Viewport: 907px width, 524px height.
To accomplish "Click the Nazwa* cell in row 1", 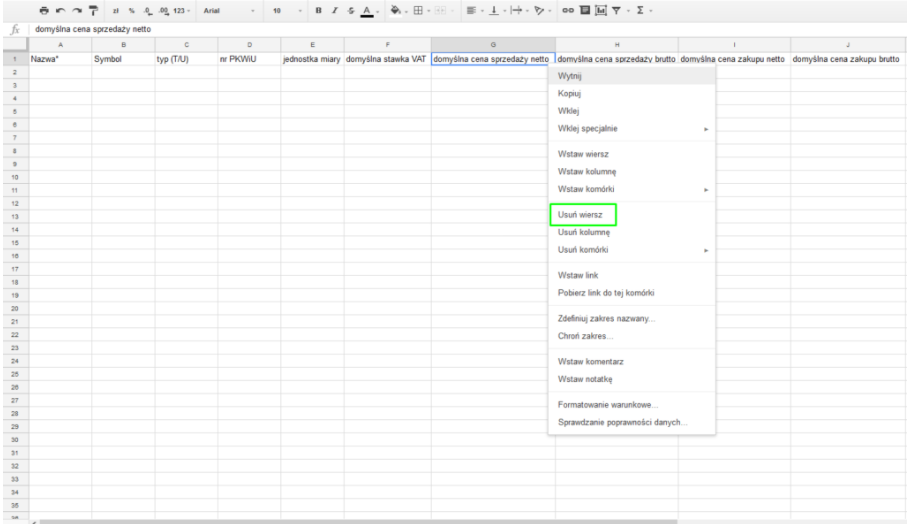I will point(61,59).
